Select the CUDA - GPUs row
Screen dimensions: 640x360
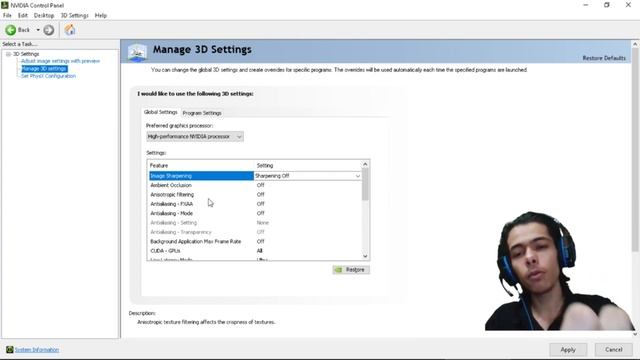pyautogui.click(x=255, y=251)
